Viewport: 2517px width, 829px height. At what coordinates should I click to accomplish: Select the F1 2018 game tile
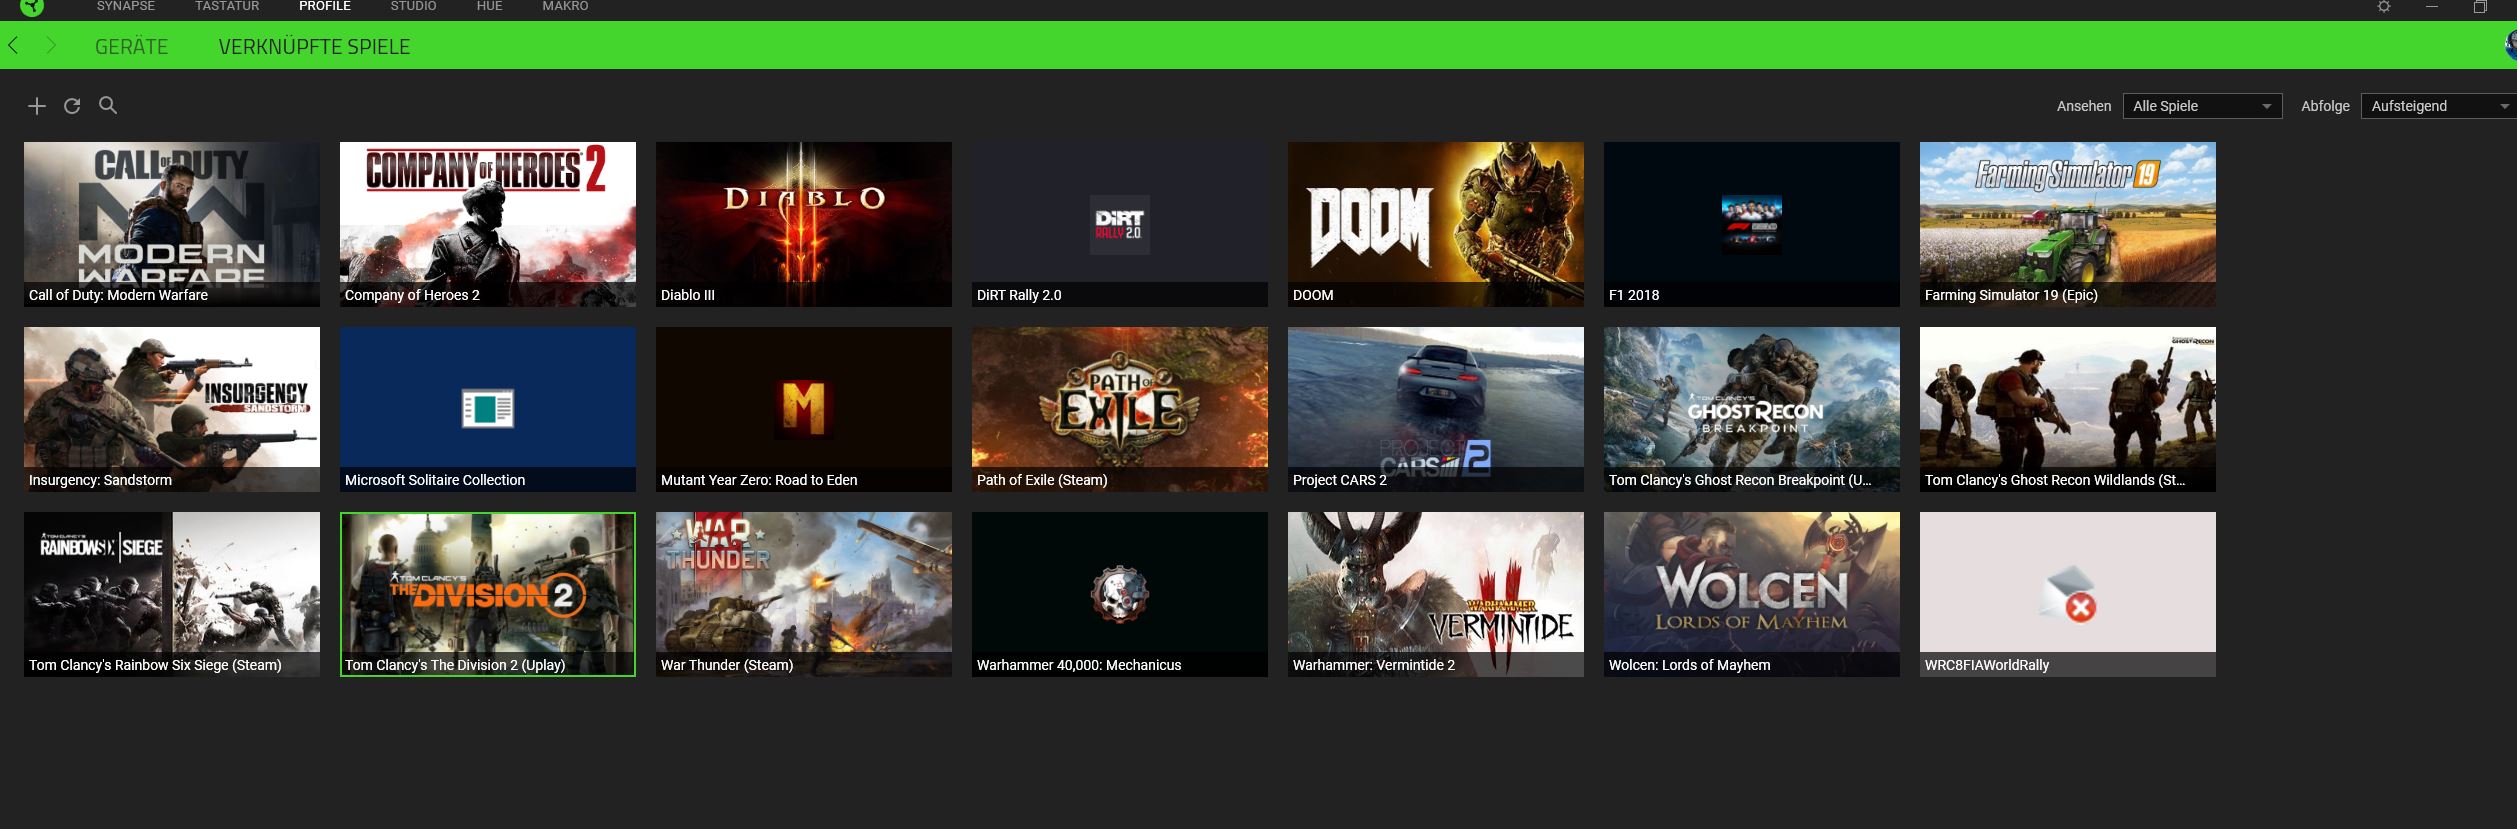[x=1752, y=224]
